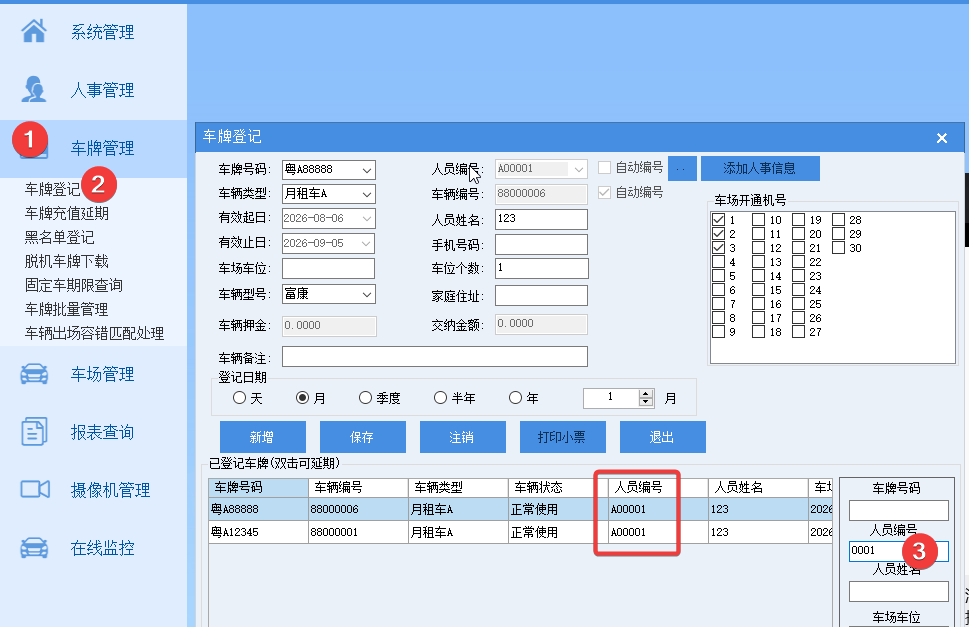Click the person icon for 人事管理
This screenshot has height=627, width=969.
click(x=33, y=89)
